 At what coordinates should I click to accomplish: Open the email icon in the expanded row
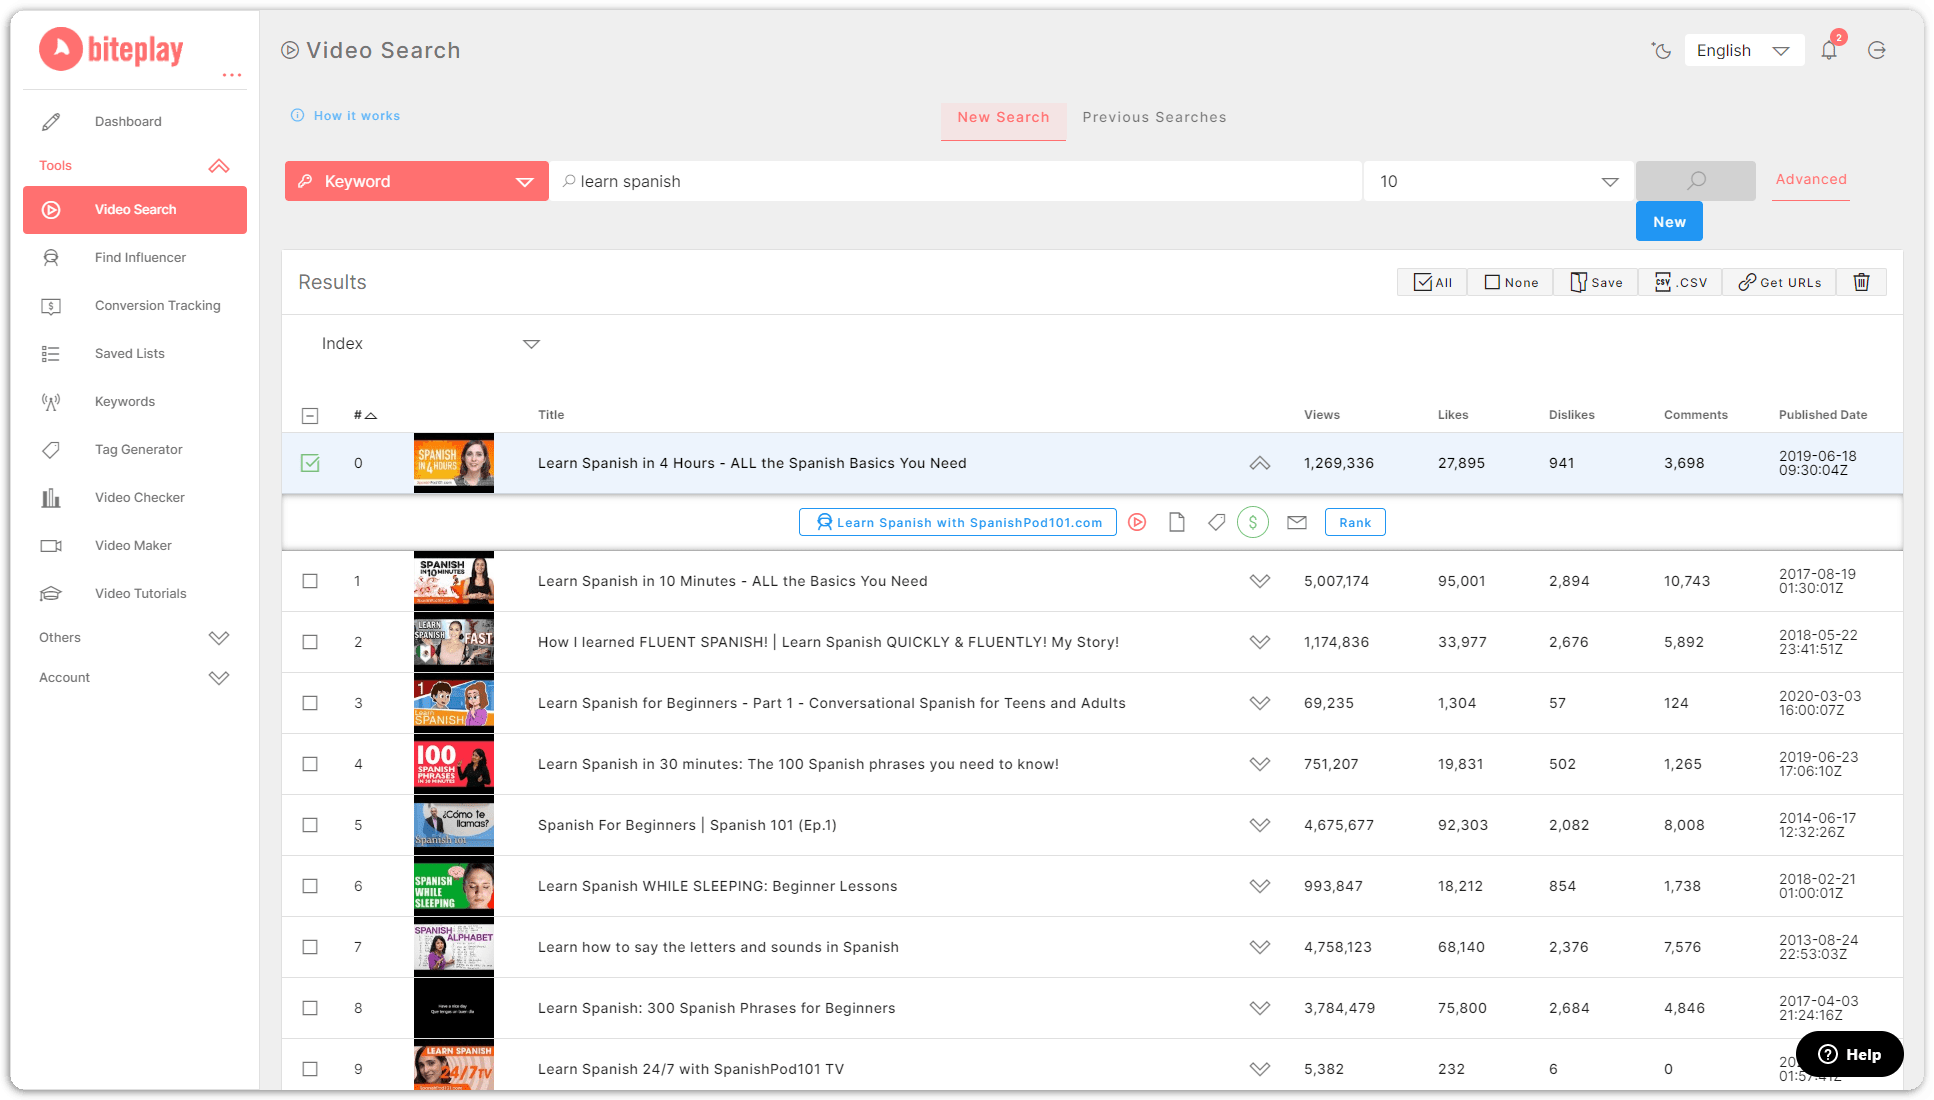click(1296, 521)
